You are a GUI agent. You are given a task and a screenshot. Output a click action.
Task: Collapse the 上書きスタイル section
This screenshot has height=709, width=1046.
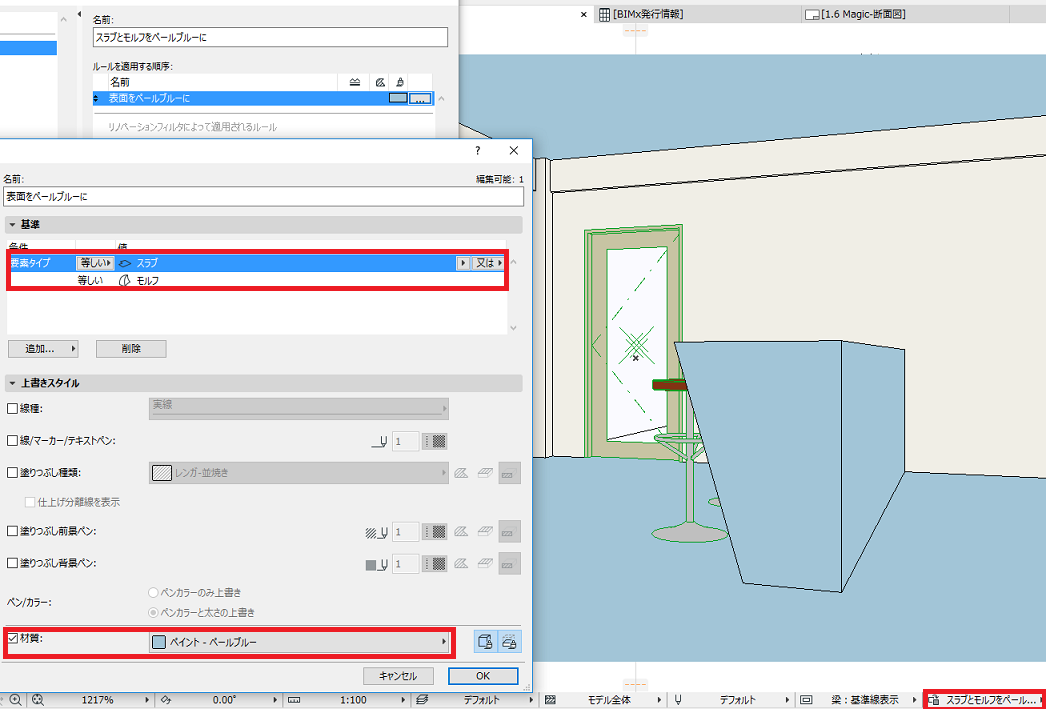click(13, 384)
